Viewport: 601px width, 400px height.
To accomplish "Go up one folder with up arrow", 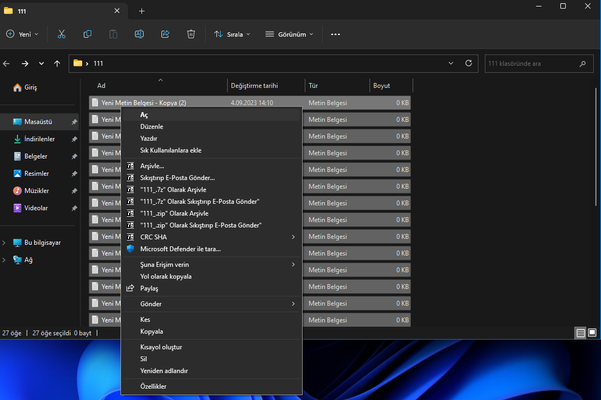I will point(57,64).
